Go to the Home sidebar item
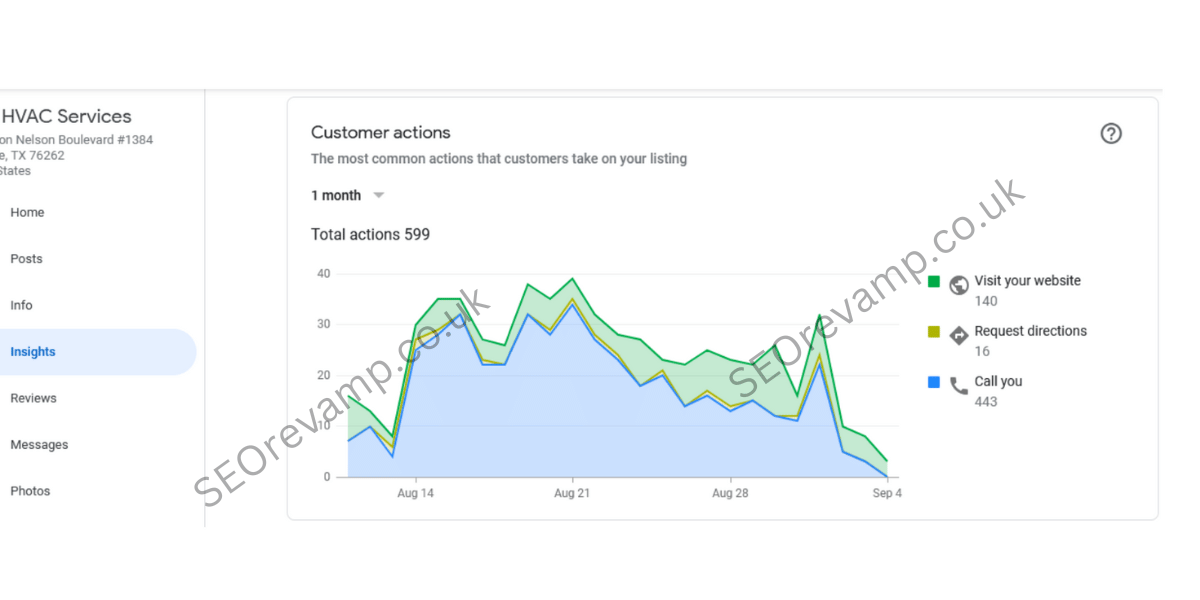This screenshot has height=600, width=1200. pos(27,212)
